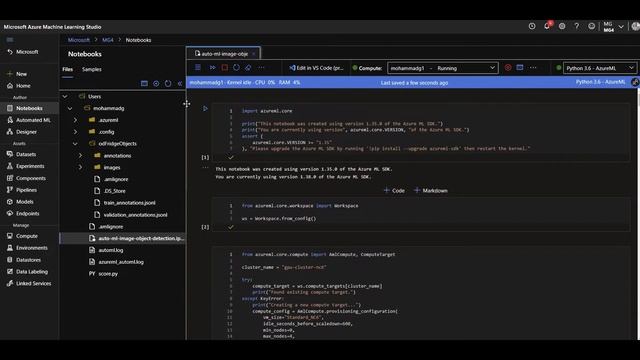
Task: Open the notebook menu icon
Action: 198,67
